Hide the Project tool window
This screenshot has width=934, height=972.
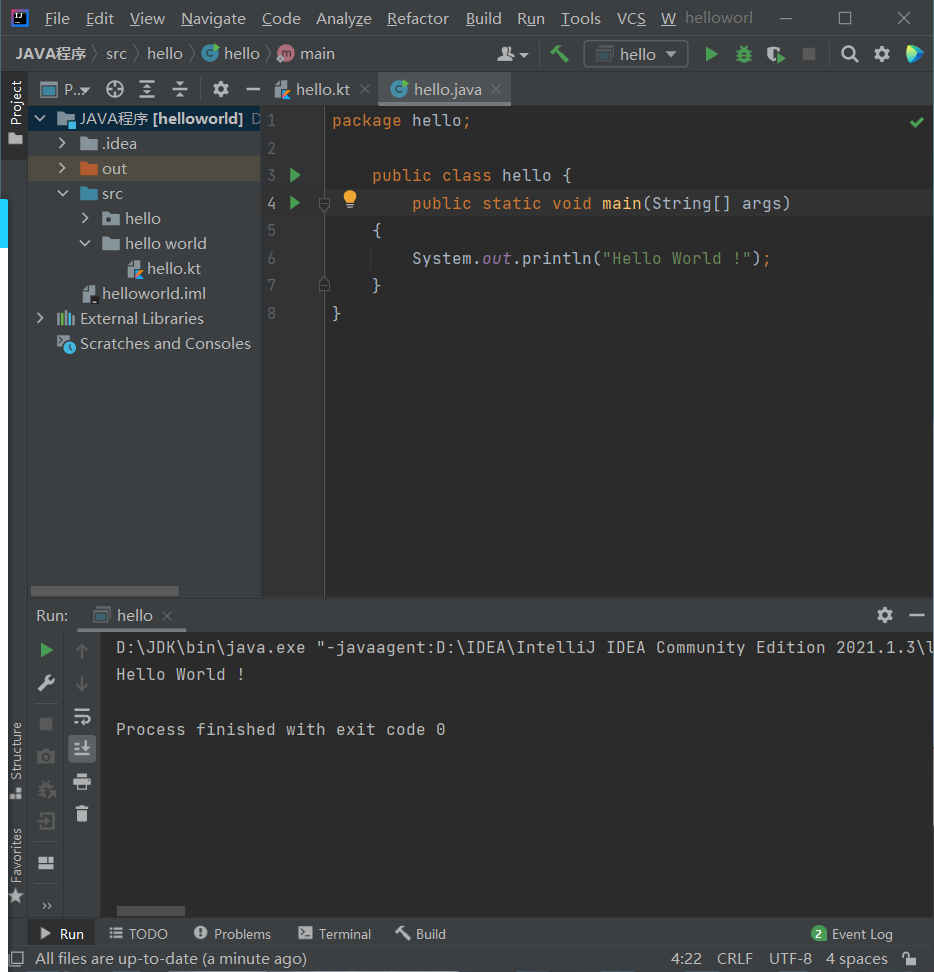(x=253, y=89)
